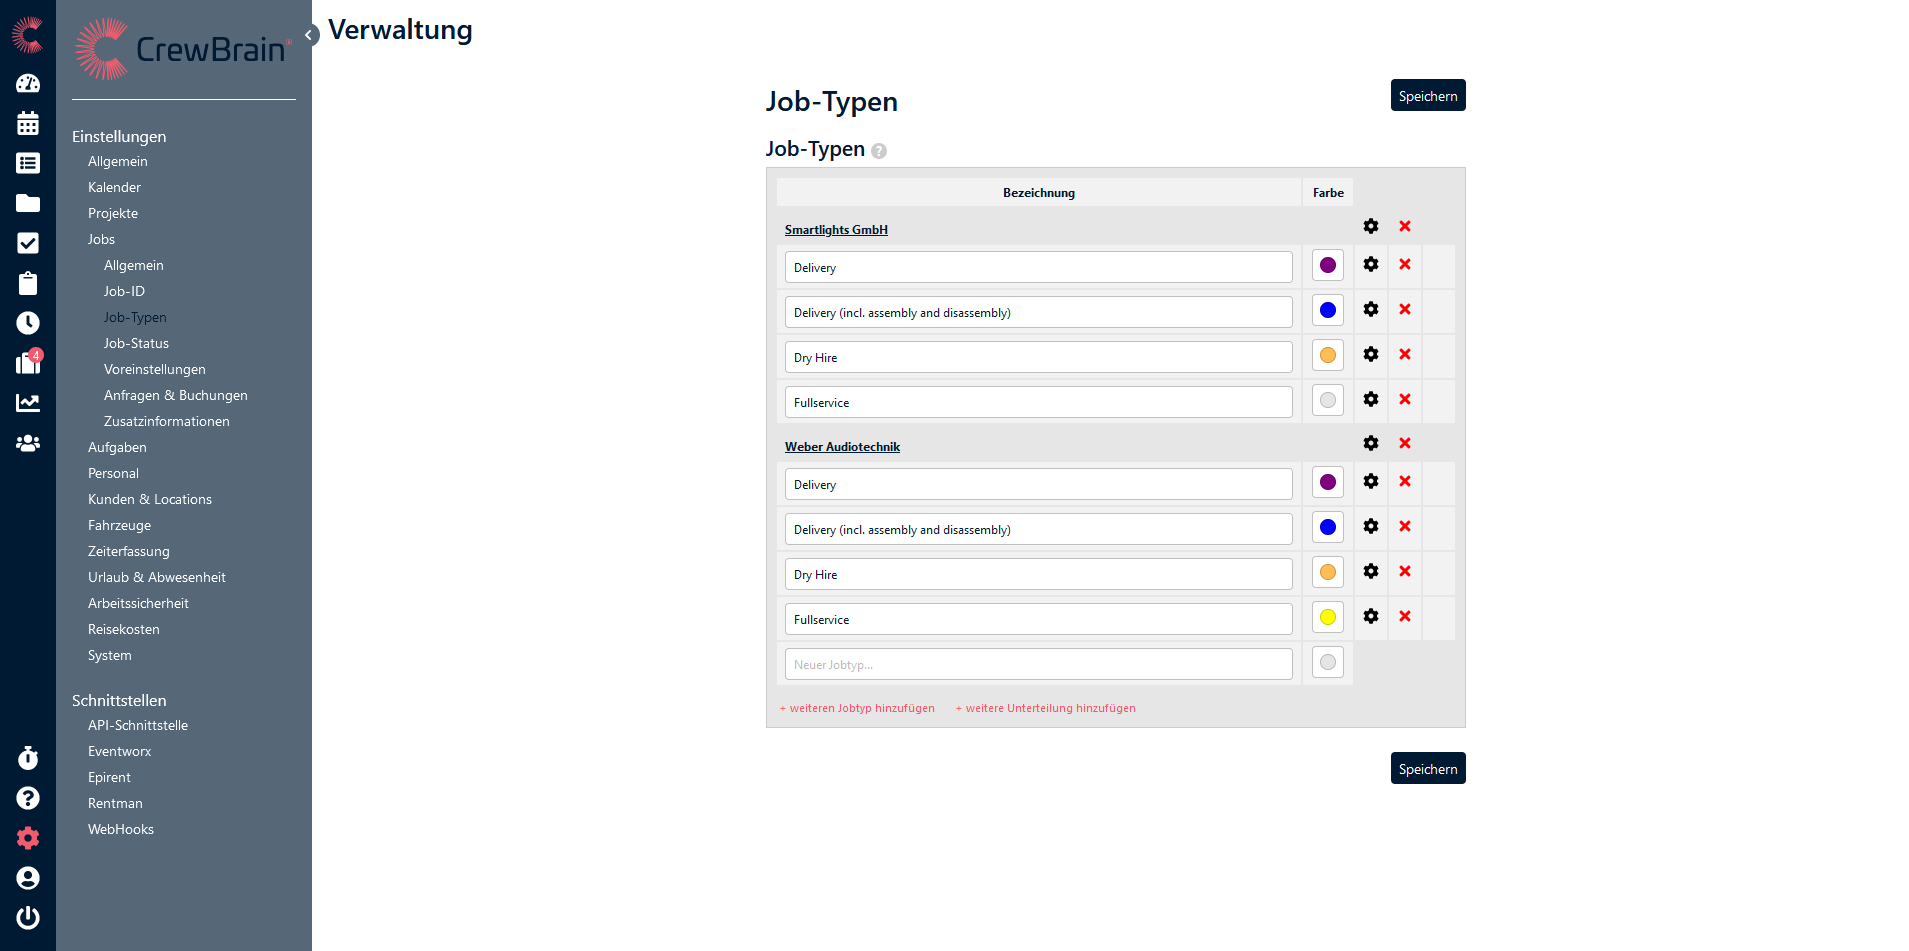Open the calendar icon in left rail
The image size is (1909, 951).
(x=28, y=123)
